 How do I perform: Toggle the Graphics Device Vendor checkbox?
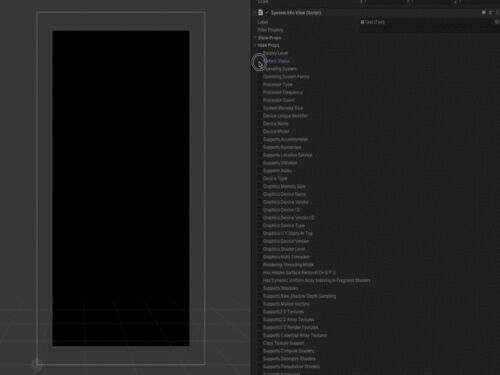[x=260, y=202]
